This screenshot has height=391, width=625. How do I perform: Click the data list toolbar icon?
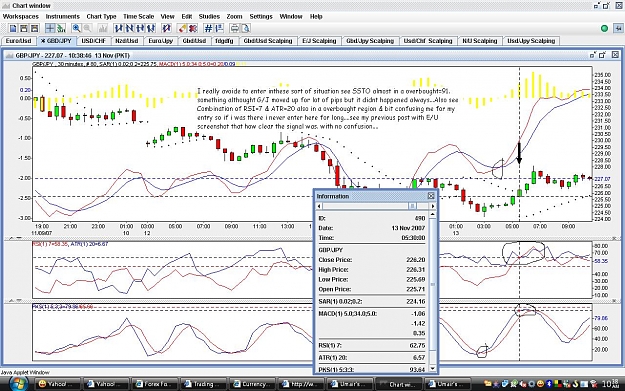[x=219, y=28]
